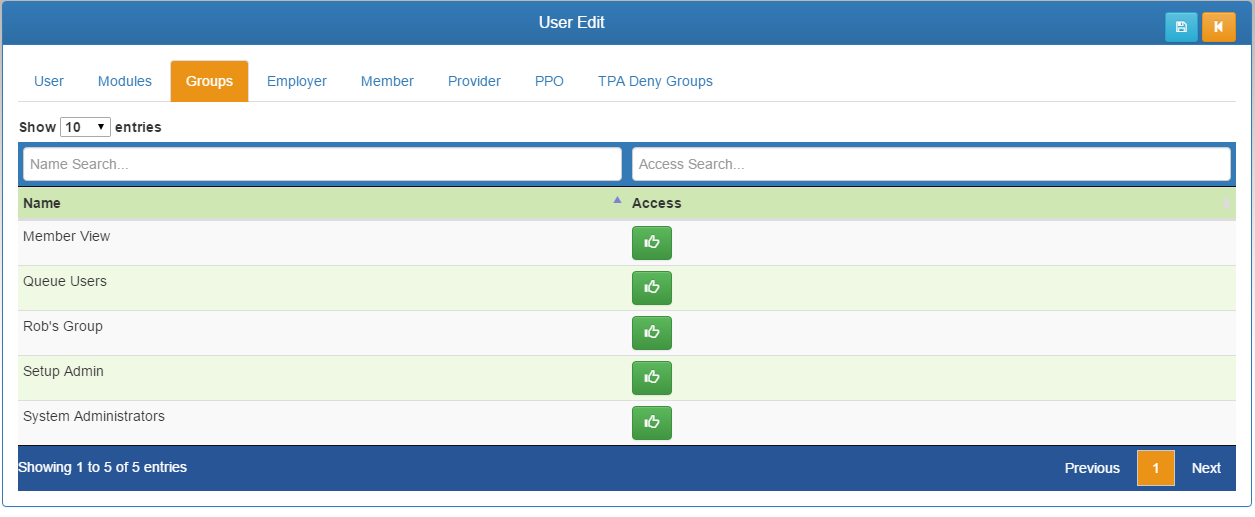Image resolution: width=1255 pixels, height=517 pixels.
Task: Toggle access thumbs-up for Setup Admin
Action: (x=651, y=378)
